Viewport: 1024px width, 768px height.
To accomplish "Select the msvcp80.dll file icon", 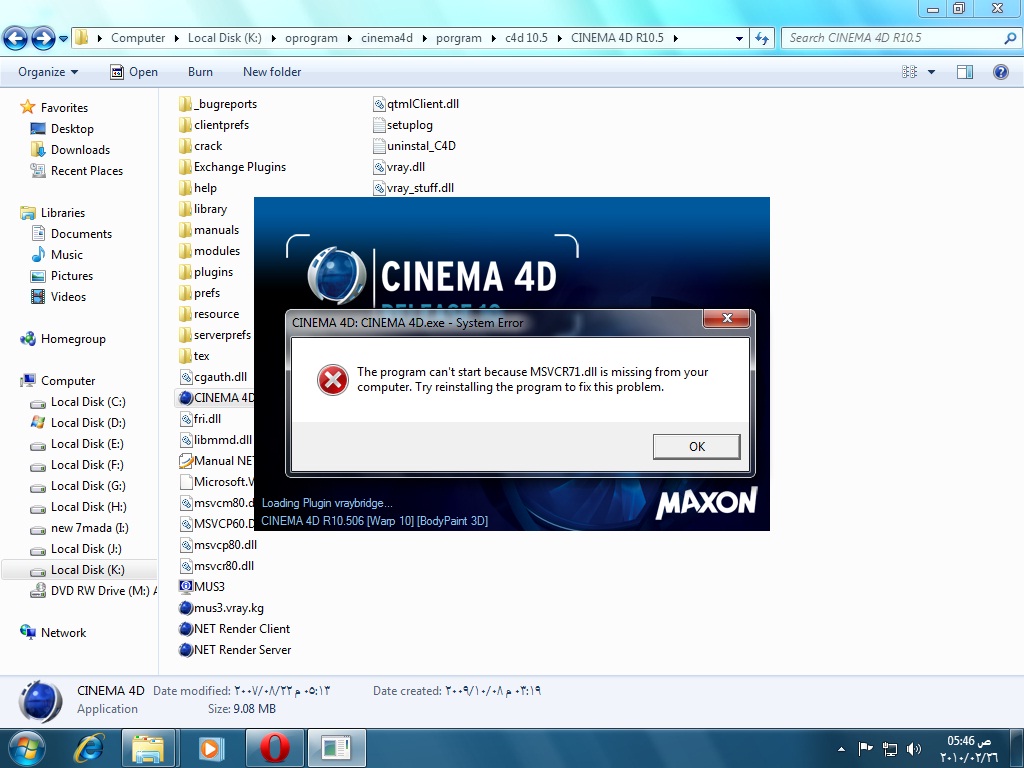I will [x=186, y=545].
